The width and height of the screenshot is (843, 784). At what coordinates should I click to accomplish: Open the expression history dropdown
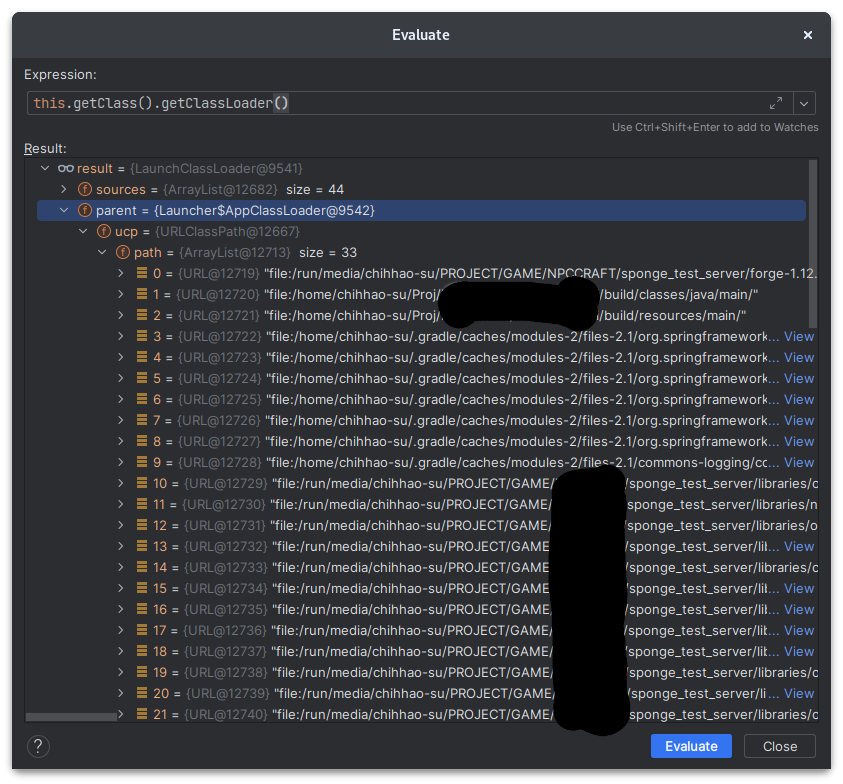point(804,103)
